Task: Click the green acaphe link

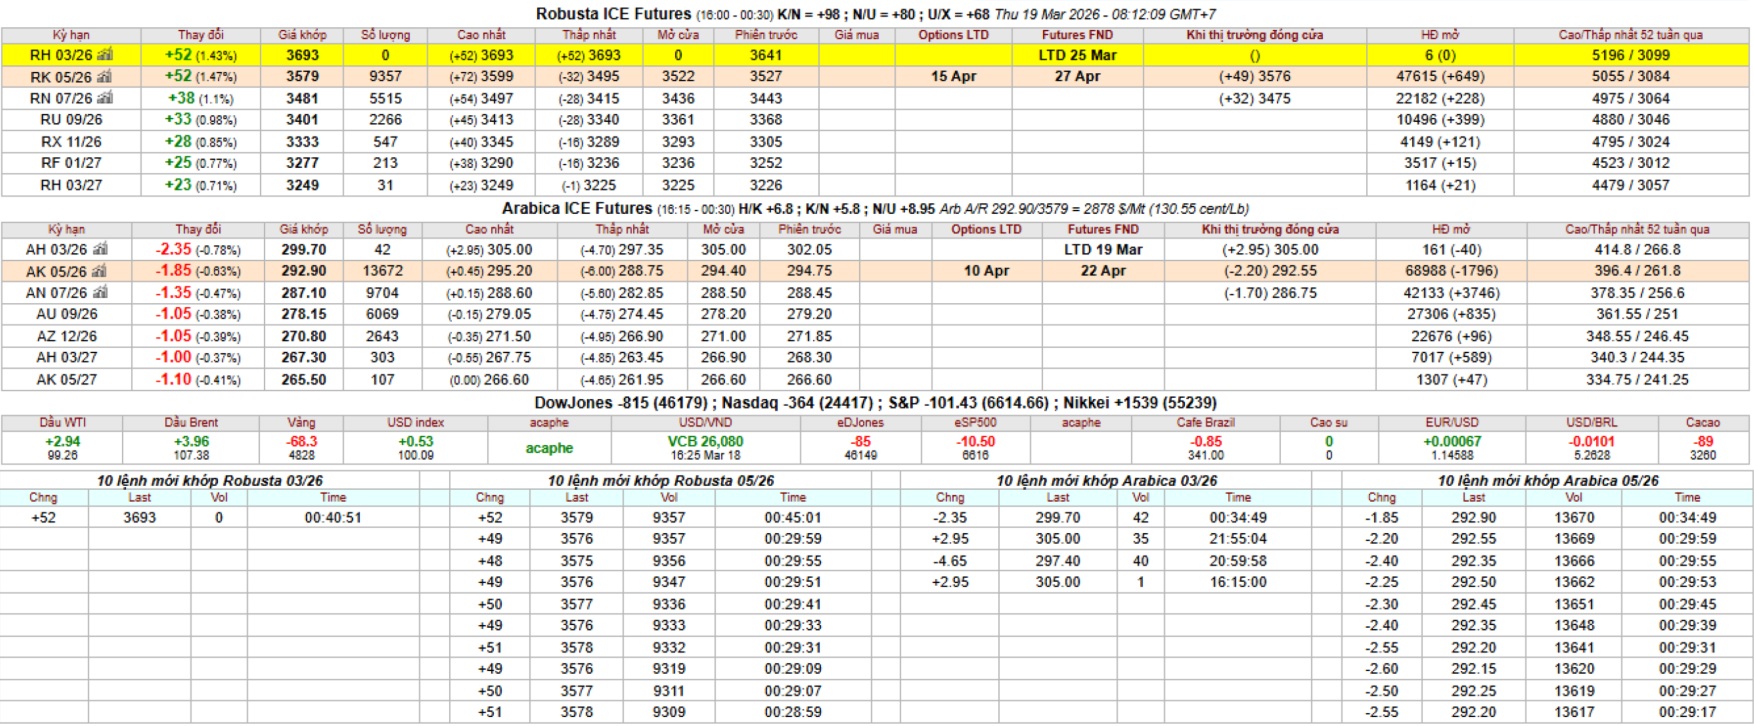Action: (x=549, y=448)
